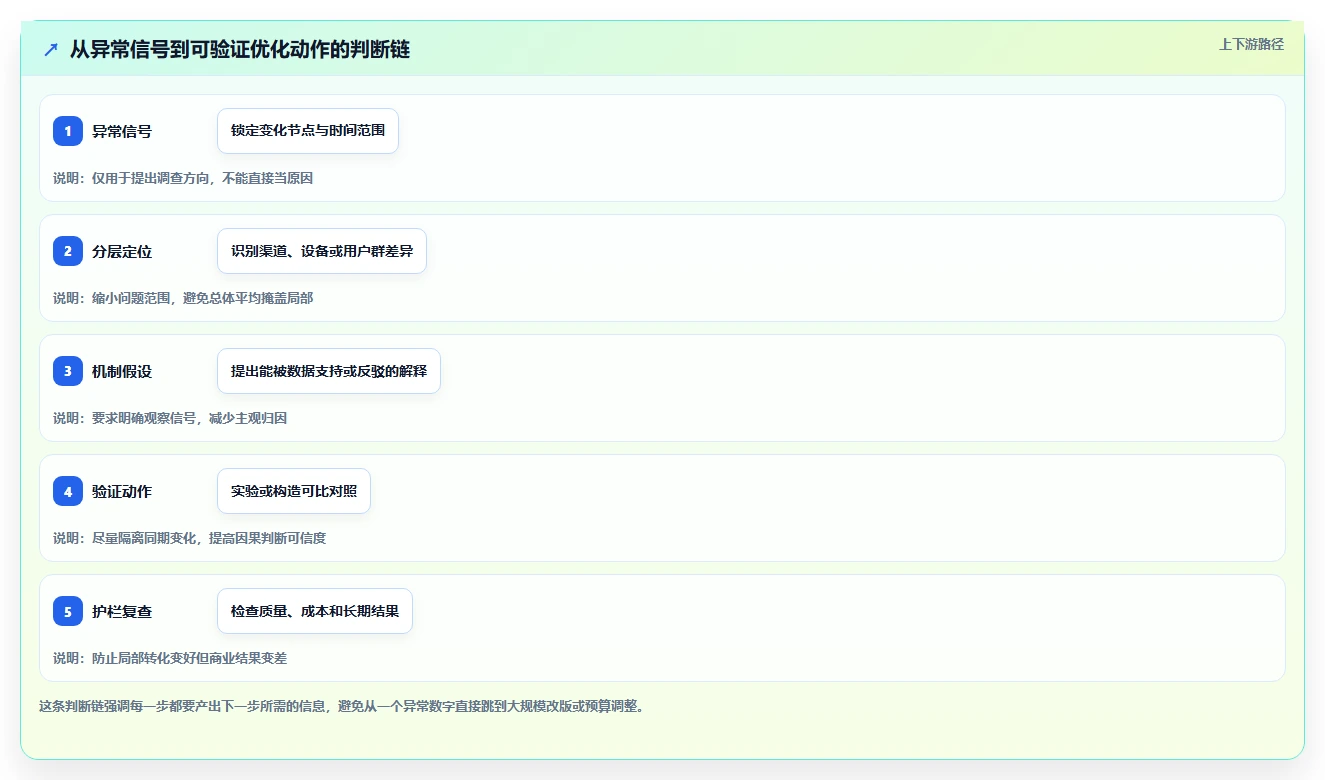This screenshot has width=1325, height=780.
Task: Click the 检查质量、成本和长期结果 chip
Action: [x=315, y=611]
